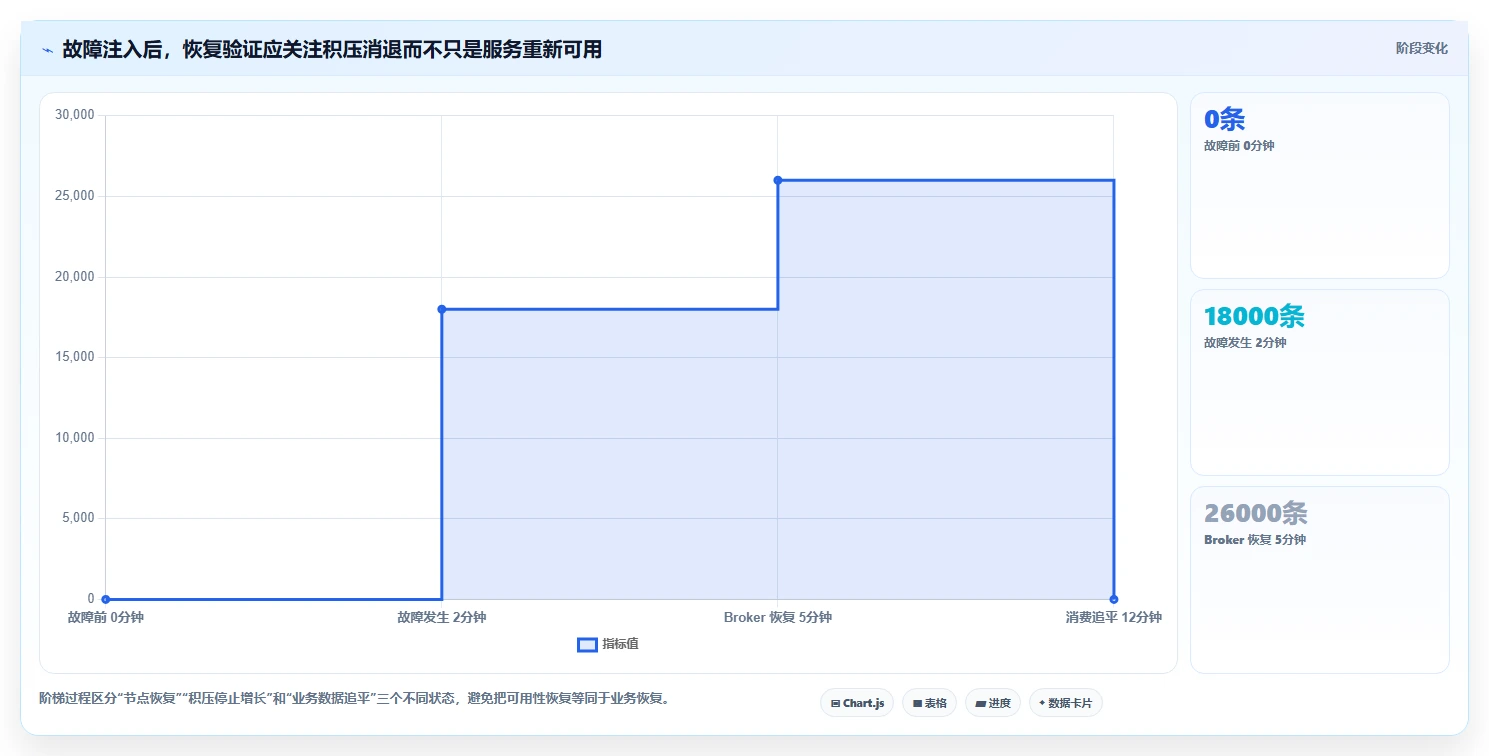Click y-axis value 5,000
Screen dimensions: 1489x756
(78, 518)
